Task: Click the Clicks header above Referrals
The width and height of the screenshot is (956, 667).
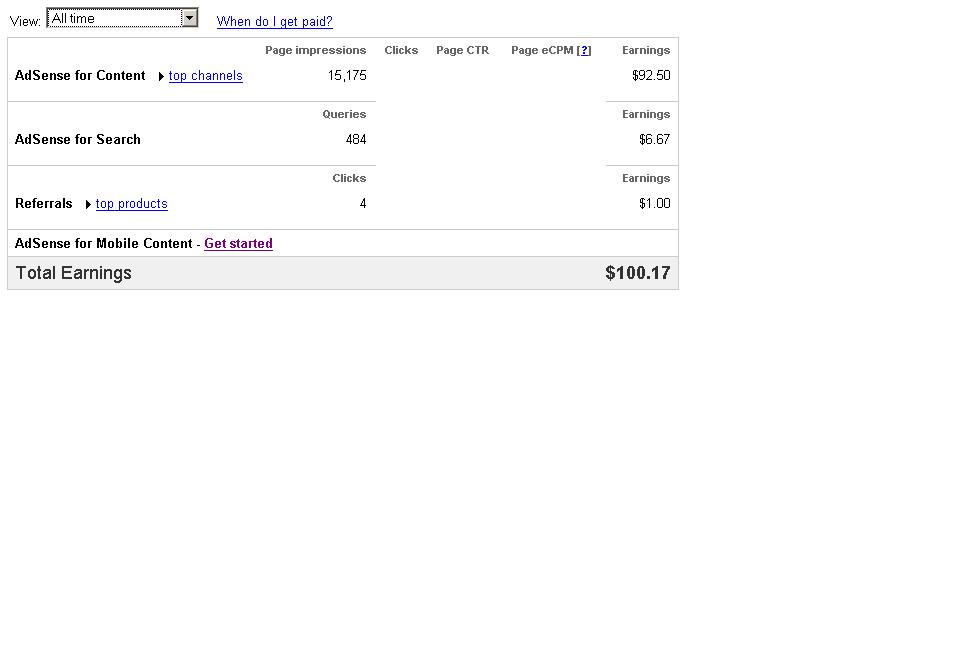Action: pos(349,179)
